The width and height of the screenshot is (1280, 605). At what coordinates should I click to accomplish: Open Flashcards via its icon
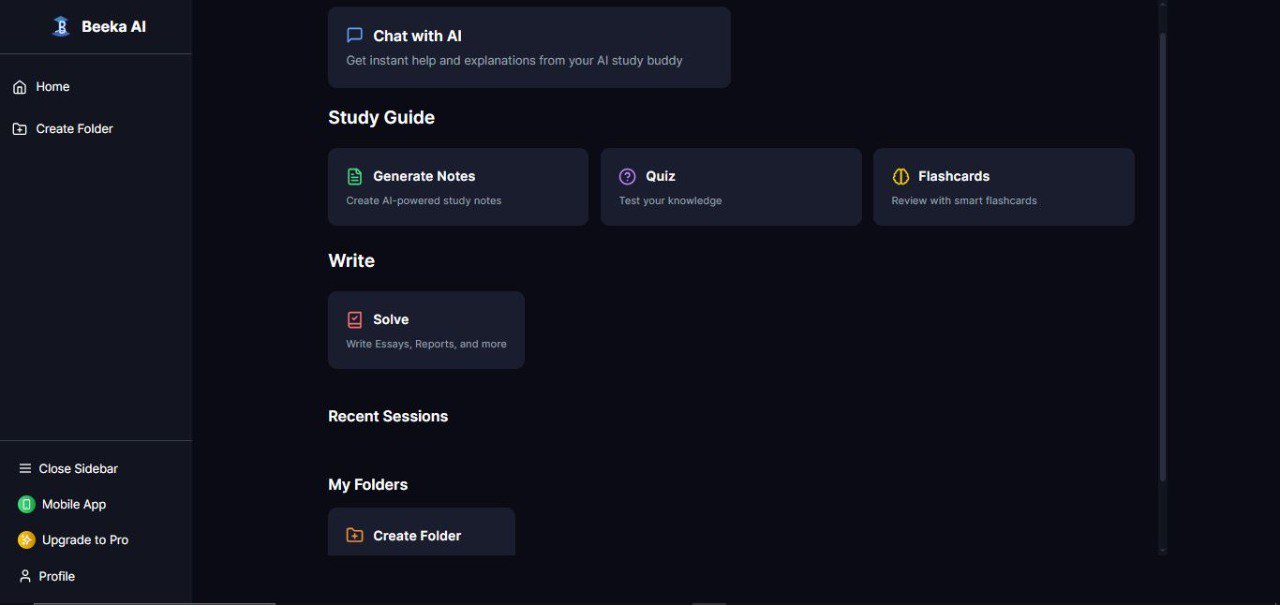[900, 175]
